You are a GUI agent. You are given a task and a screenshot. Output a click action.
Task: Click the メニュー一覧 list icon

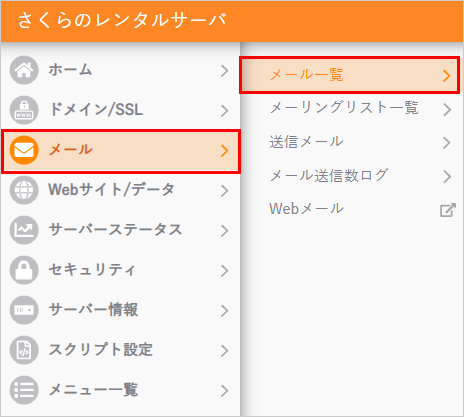click(x=24, y=390)
